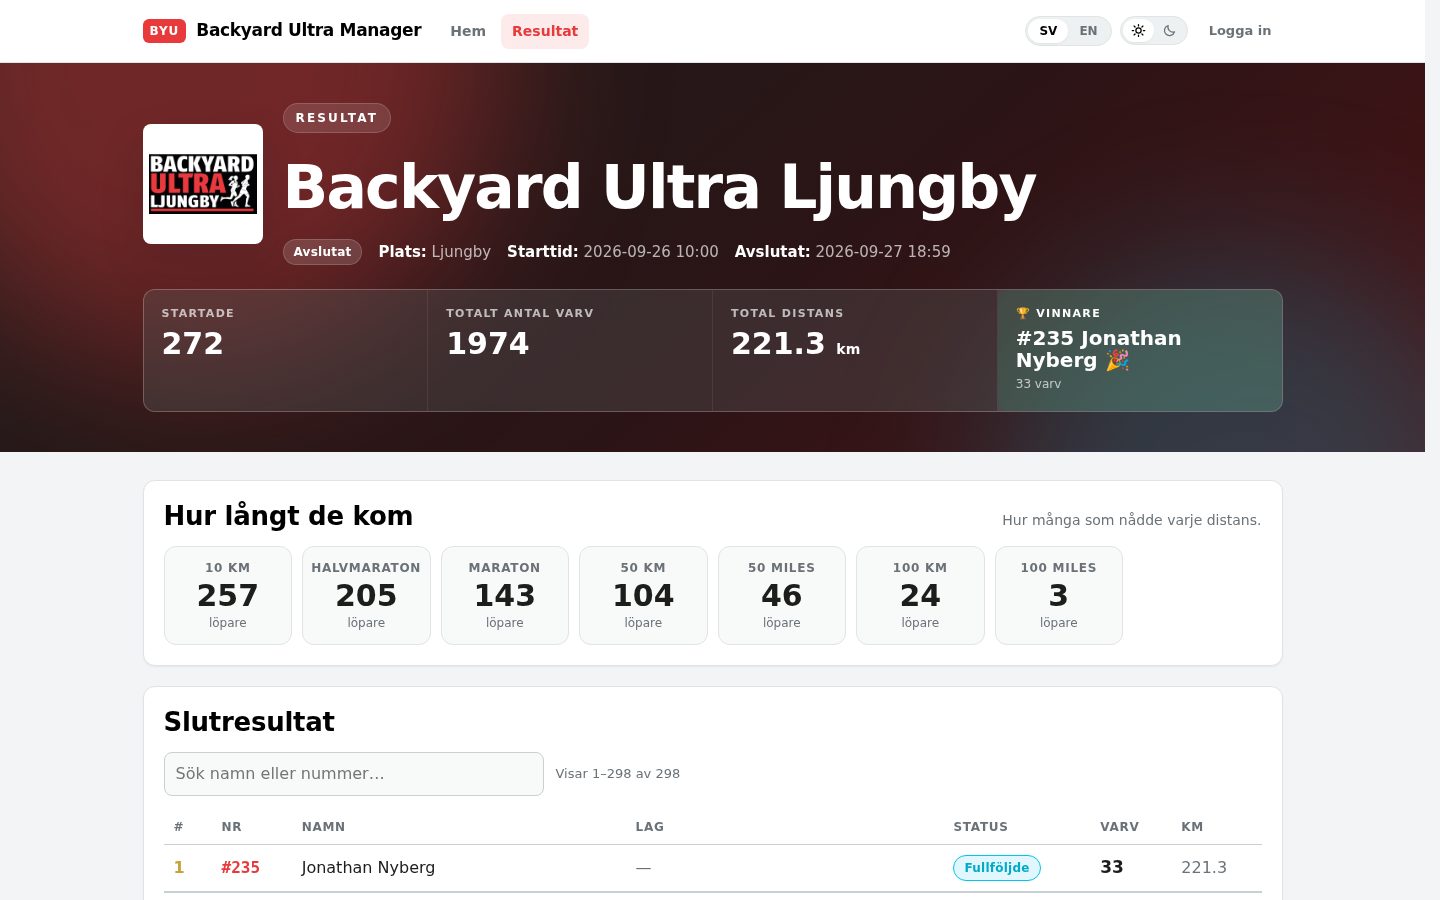Select Swedish language SV
This screenshot has height=900, width=1440.
(1048, 31)
